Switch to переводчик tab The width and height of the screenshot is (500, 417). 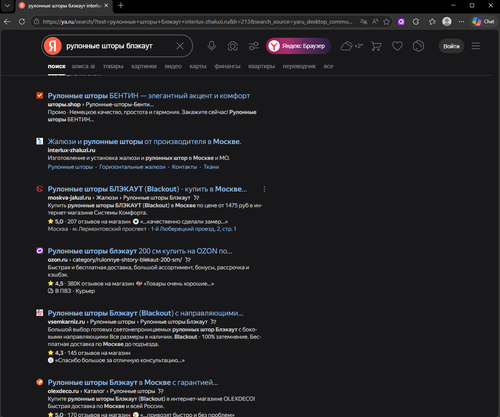pos(299,66)
